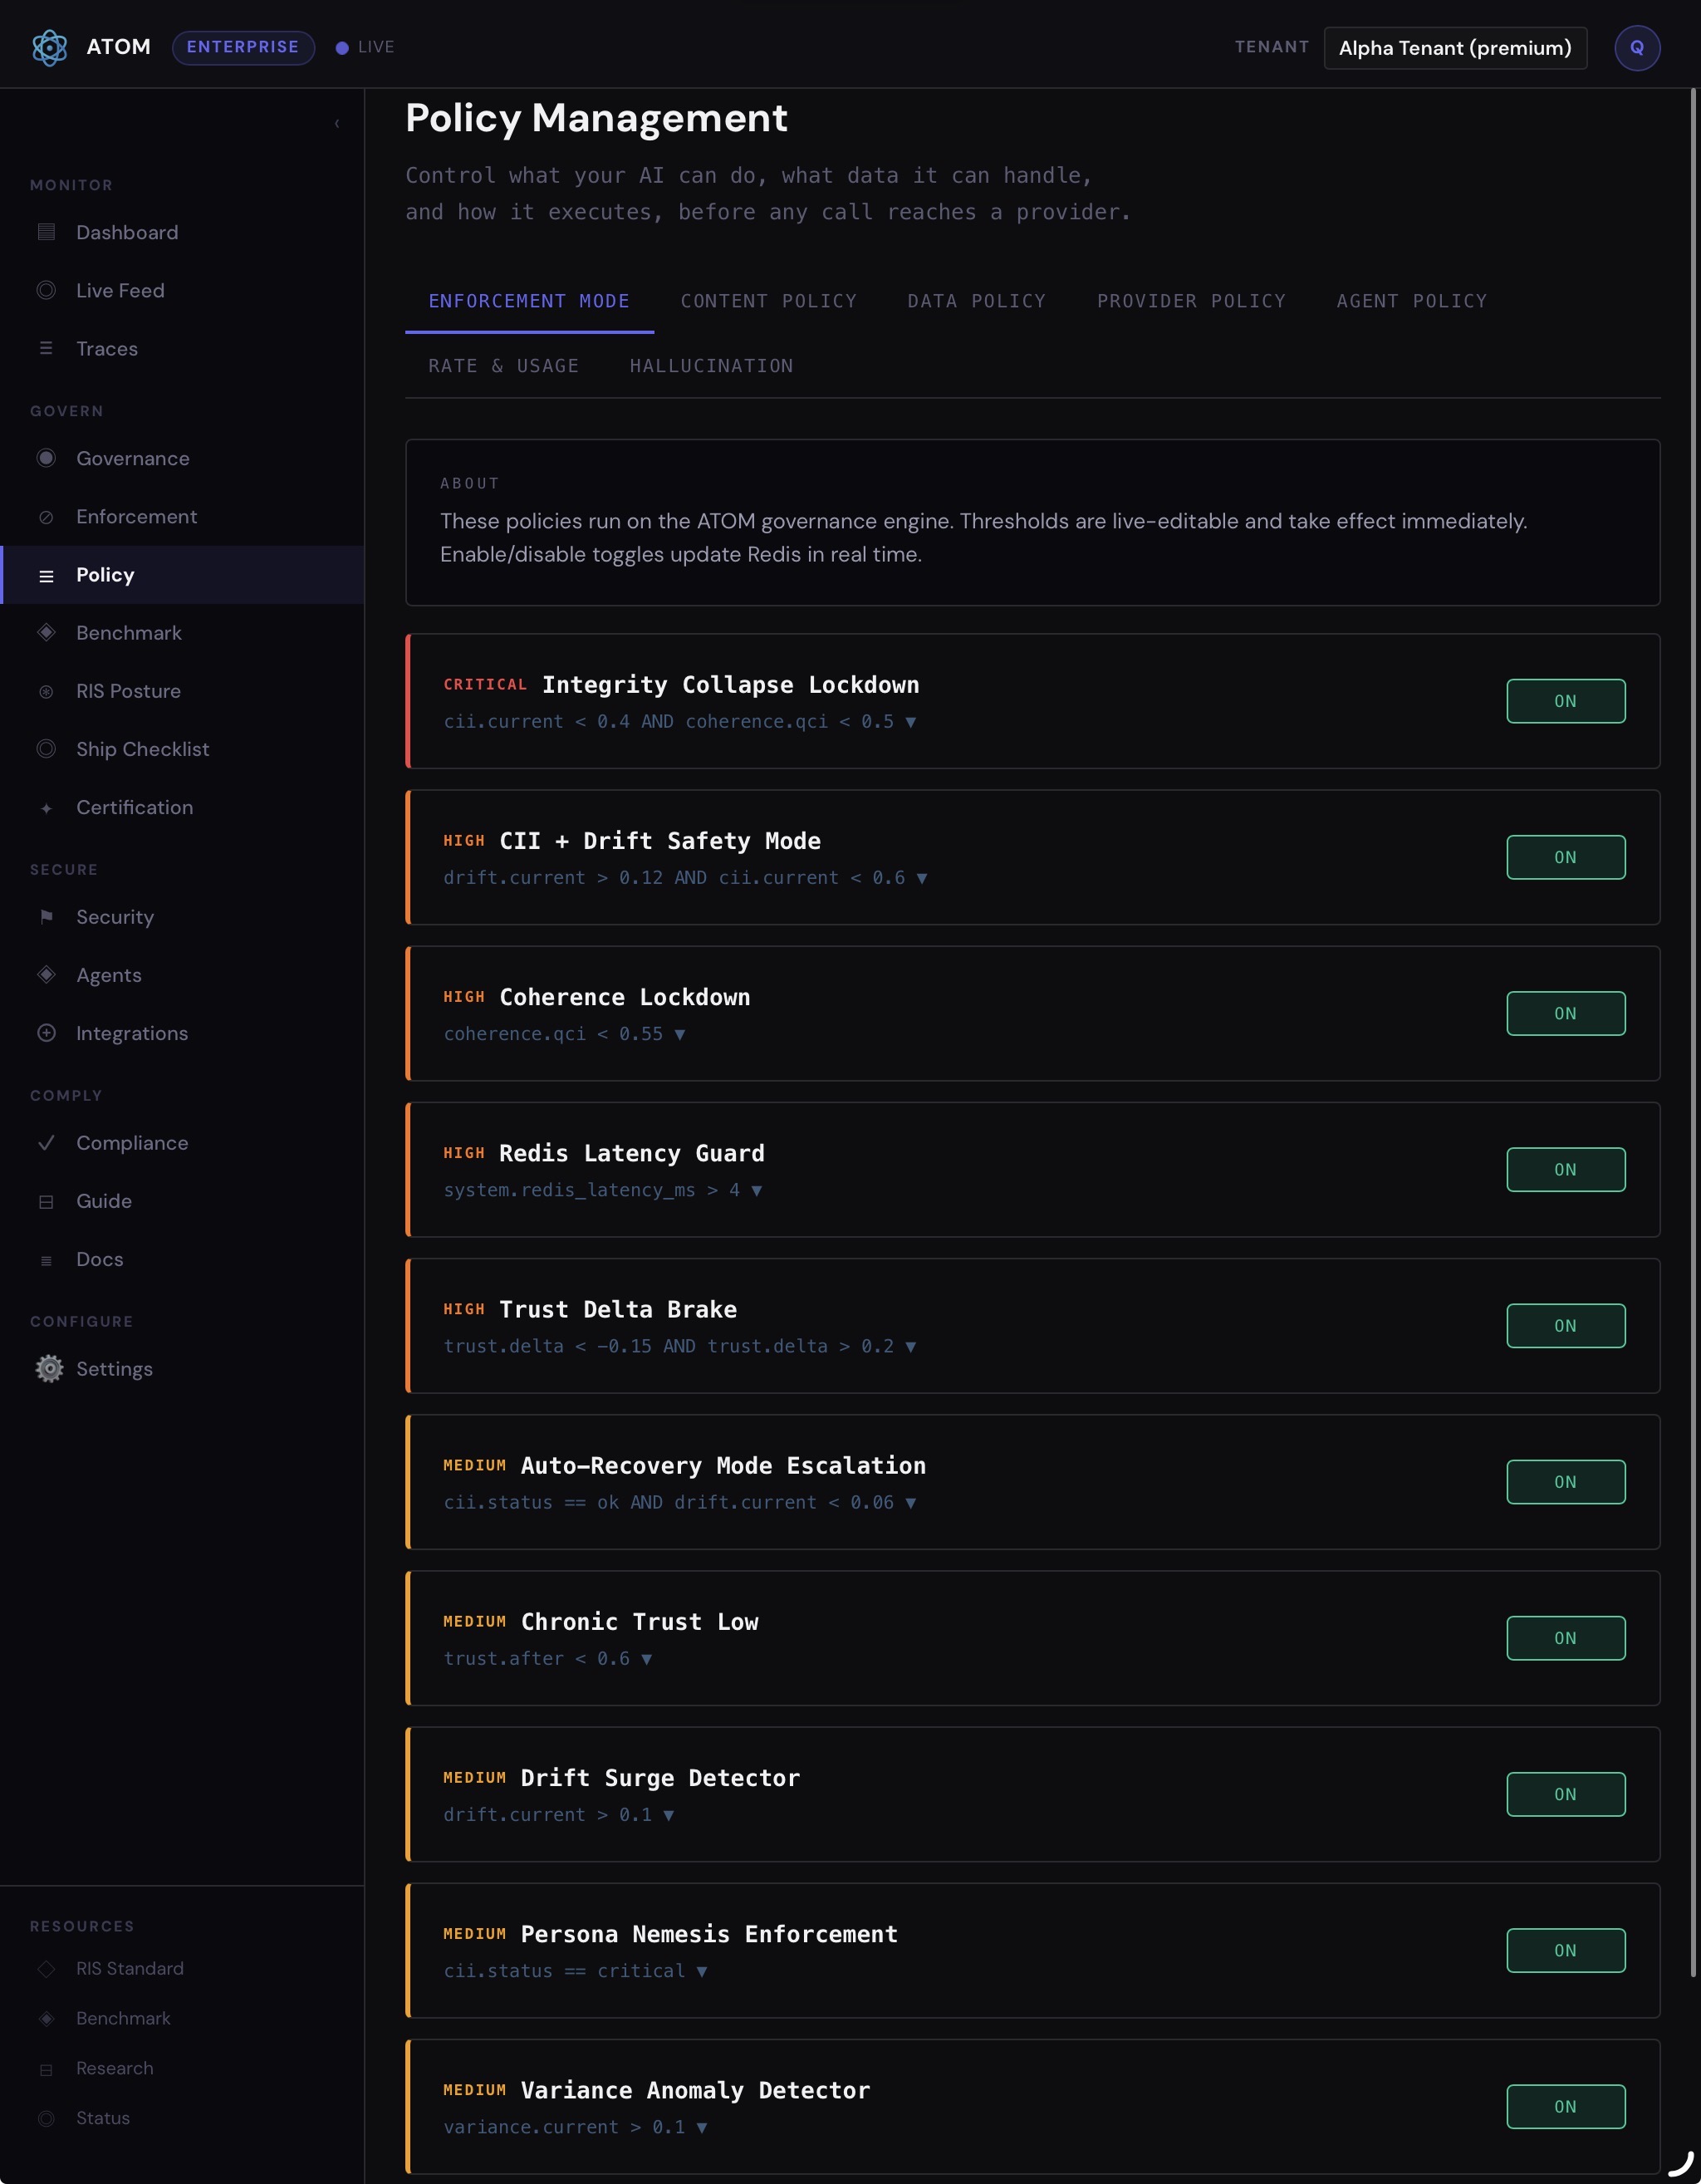
Task: Open Settings via gear icon
Action: (x=48, y=1368)
